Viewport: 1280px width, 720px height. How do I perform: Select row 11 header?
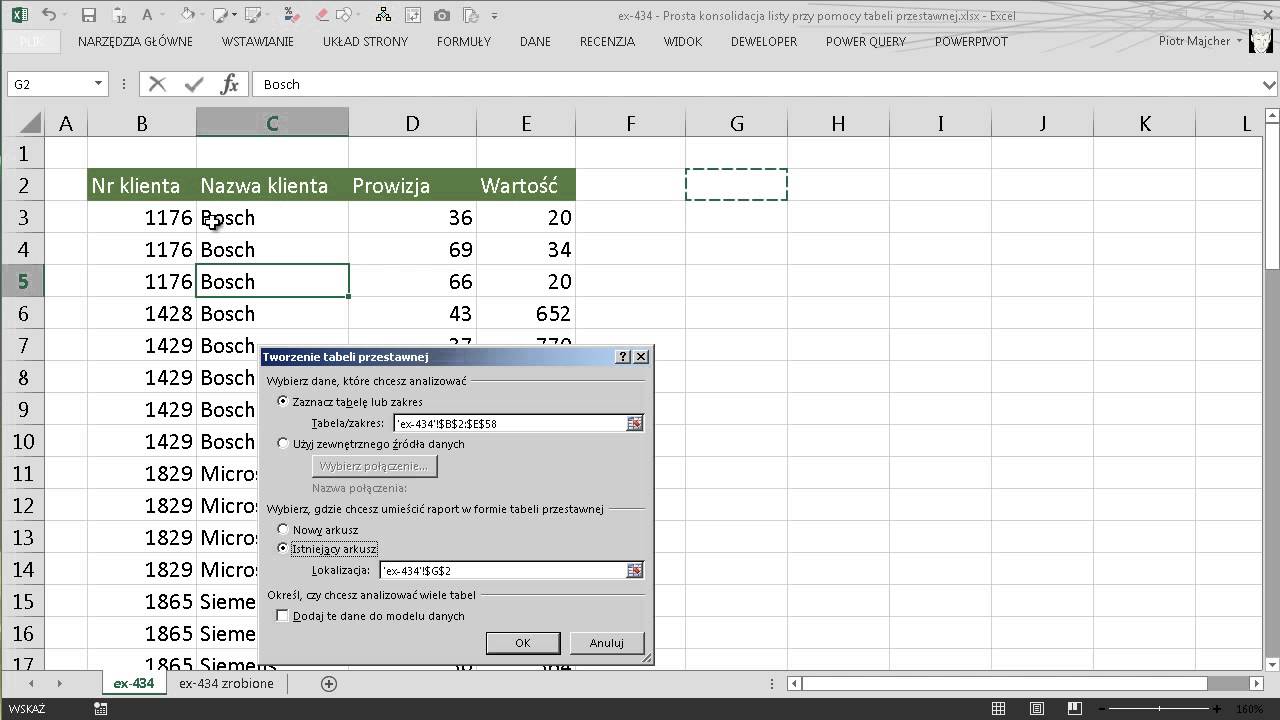(x=25, y=473)
